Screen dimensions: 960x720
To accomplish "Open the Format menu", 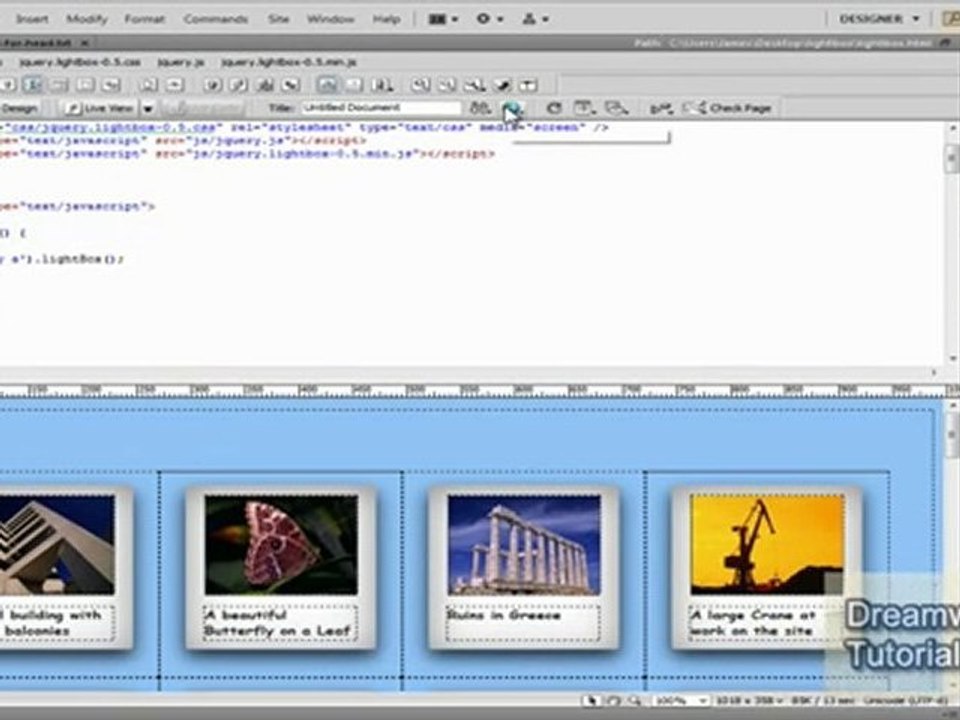I will [144, 19].
